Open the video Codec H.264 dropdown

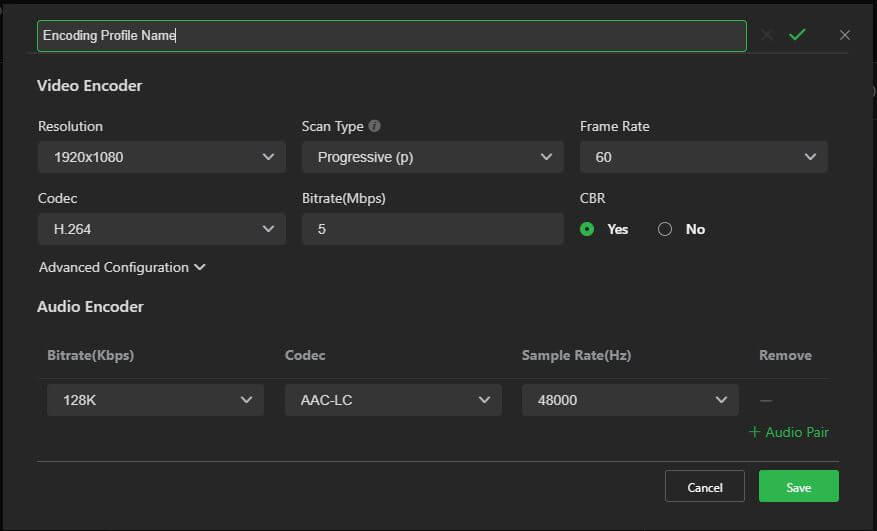161,229
